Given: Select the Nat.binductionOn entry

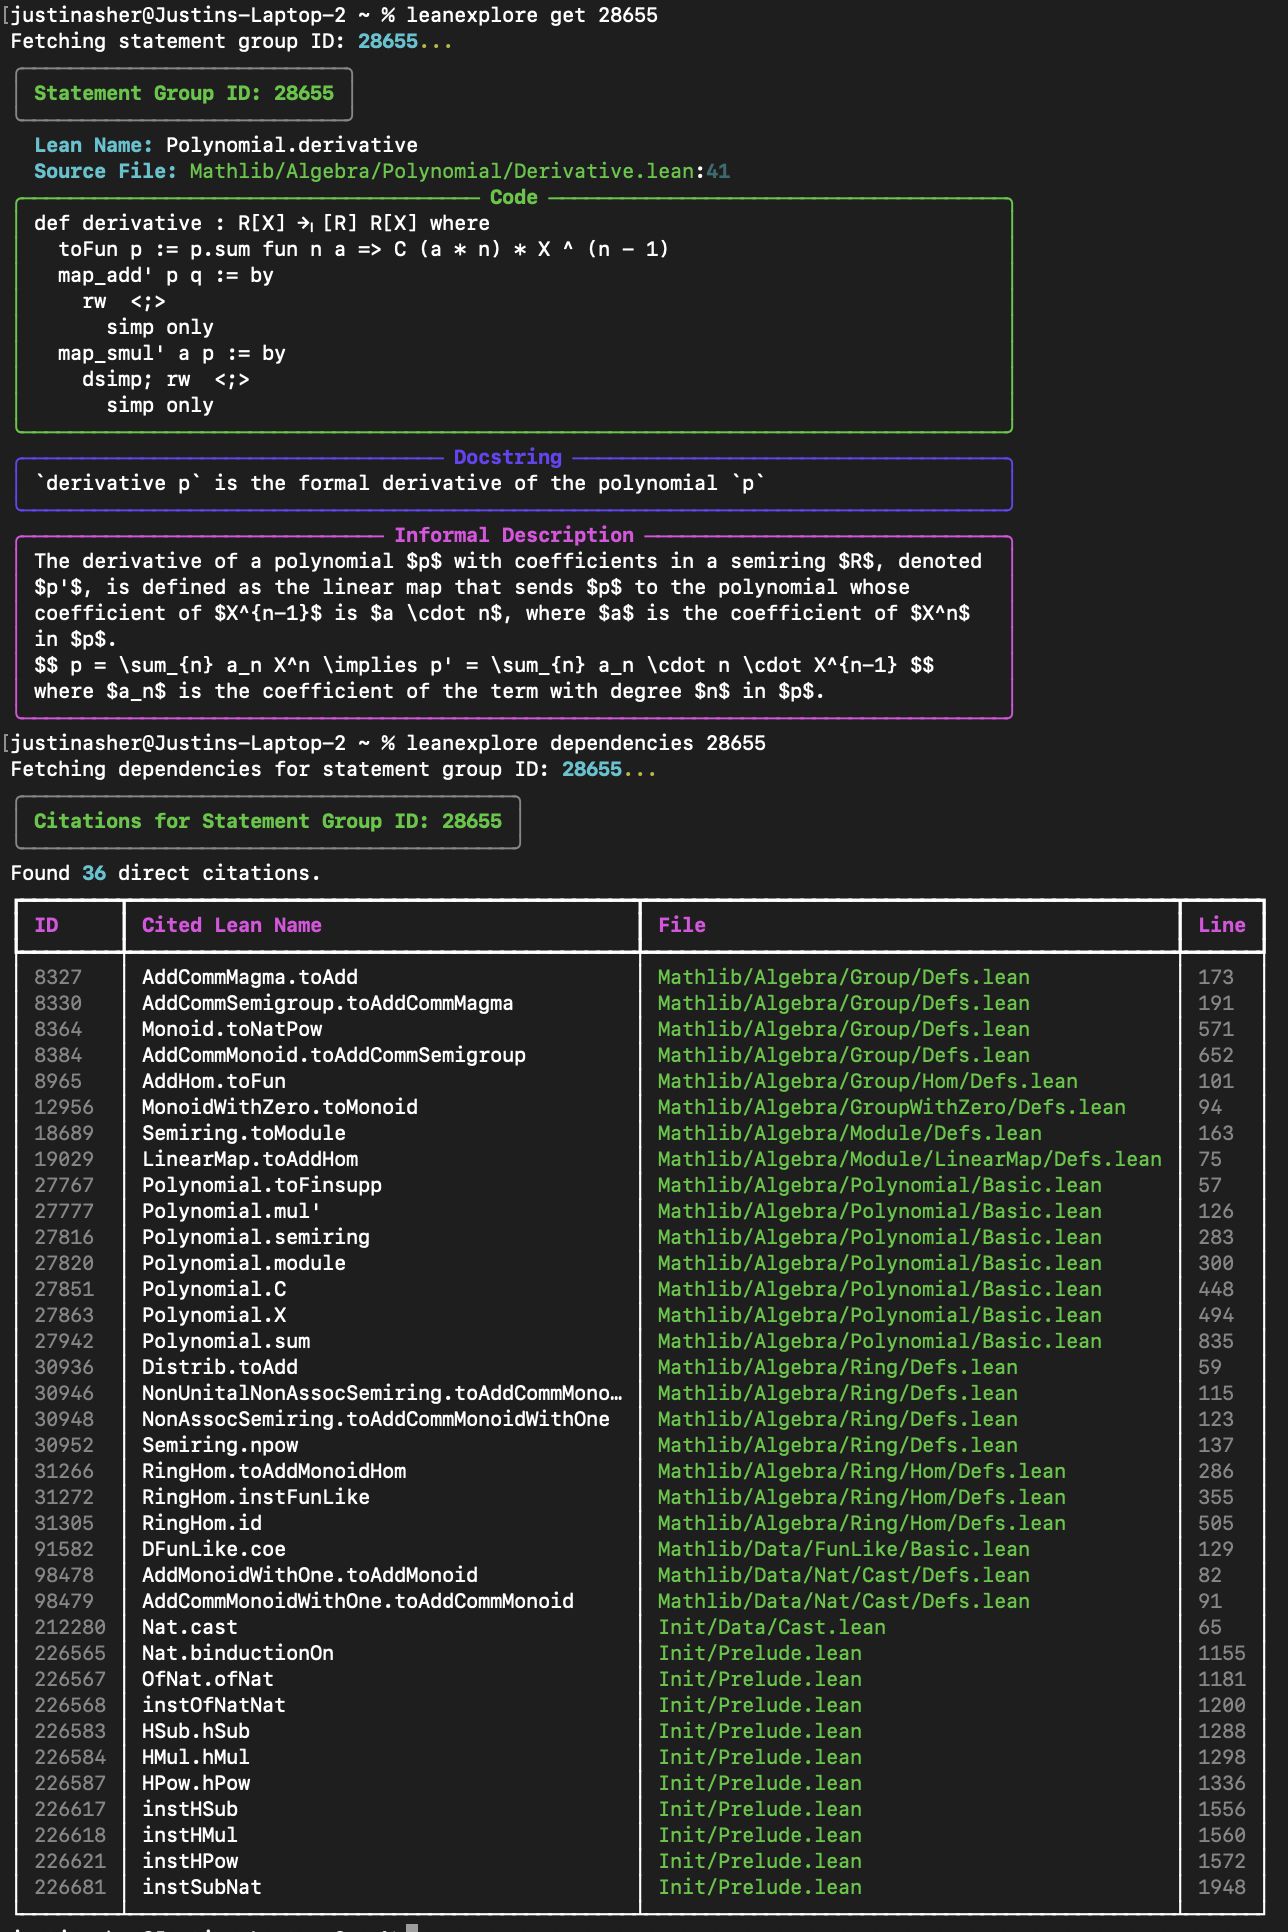Looking at the screenshot, I should coord(237,1654).
